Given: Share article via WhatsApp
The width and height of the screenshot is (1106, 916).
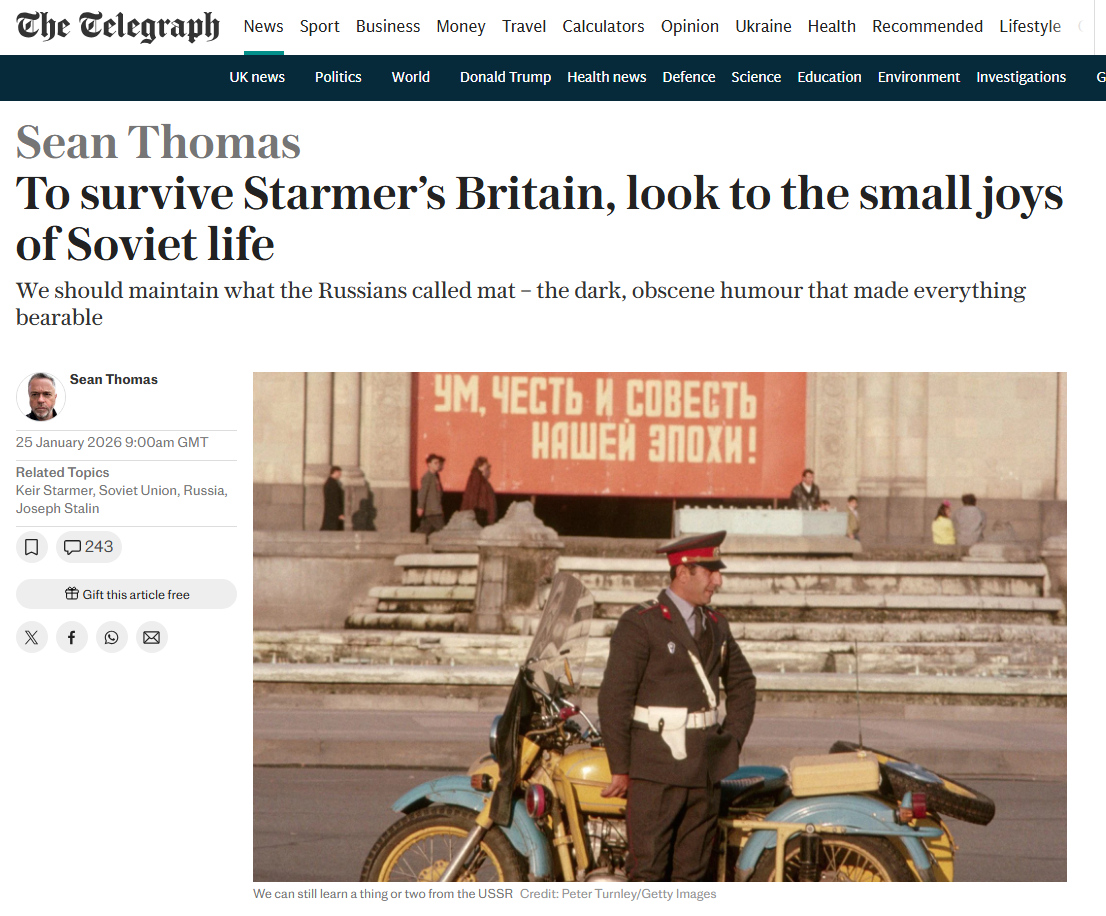Looking at the screenshot, I should click(111, 637).
